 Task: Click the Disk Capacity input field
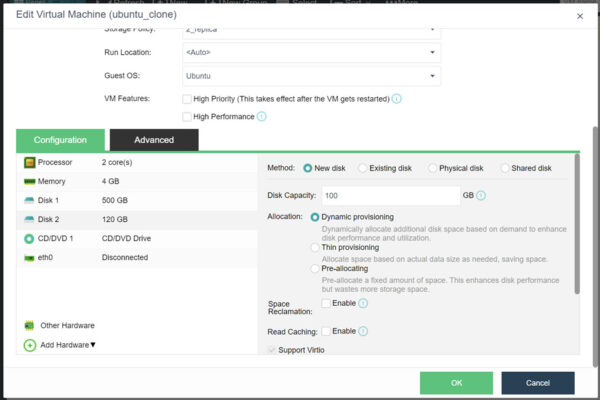click(x=391, y=196)
